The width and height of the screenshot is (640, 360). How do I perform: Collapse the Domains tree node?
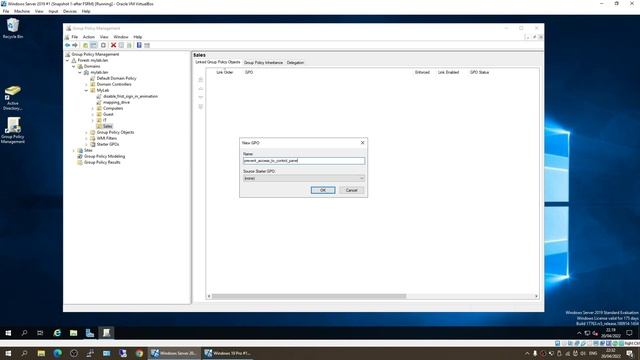coord(74,67)
